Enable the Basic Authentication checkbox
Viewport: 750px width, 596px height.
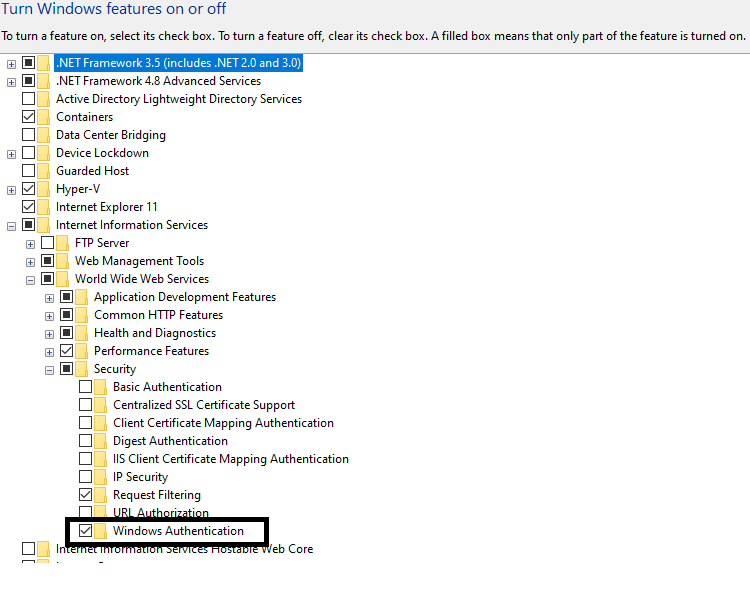86,386
